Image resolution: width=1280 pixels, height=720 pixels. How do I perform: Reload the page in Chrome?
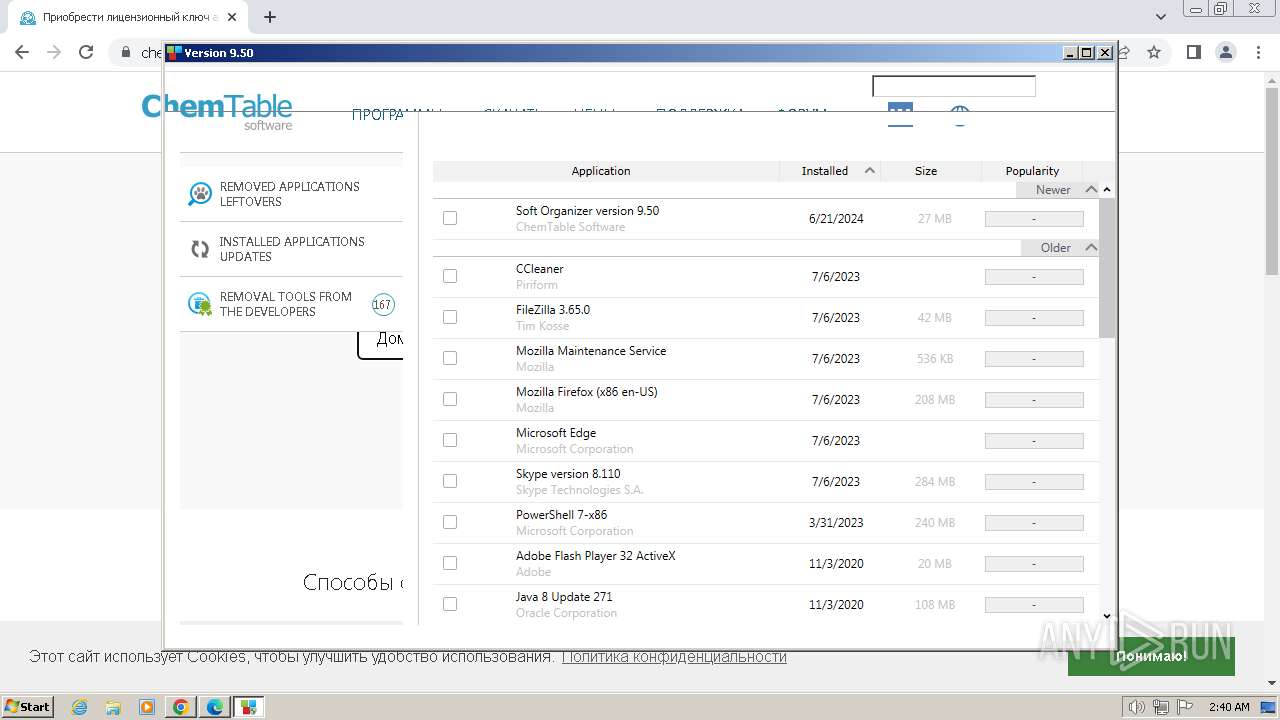[86, 52]
